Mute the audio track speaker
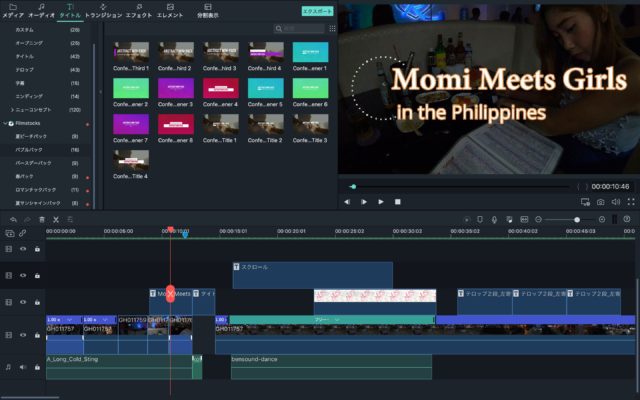The image size is (640, 400). [23, 367]
